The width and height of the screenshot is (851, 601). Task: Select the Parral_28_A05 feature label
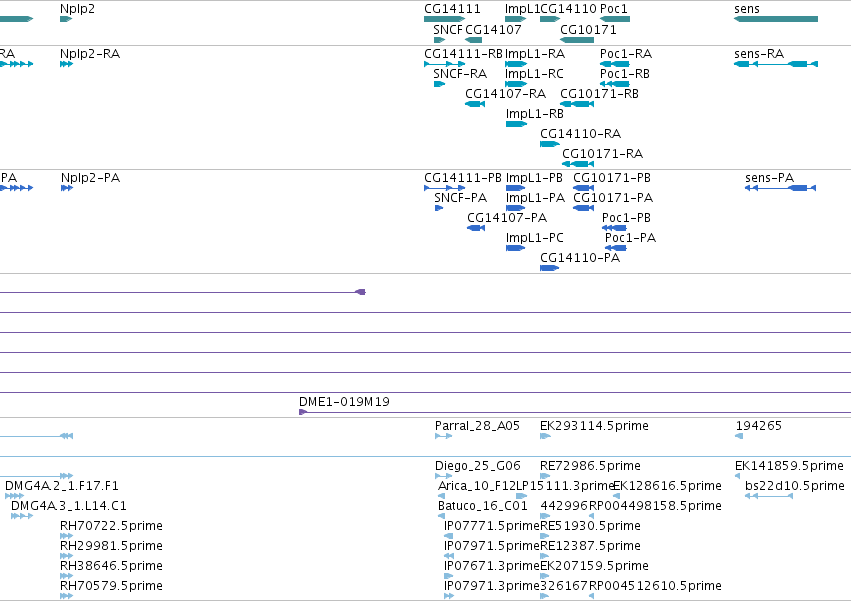(478, 426)
